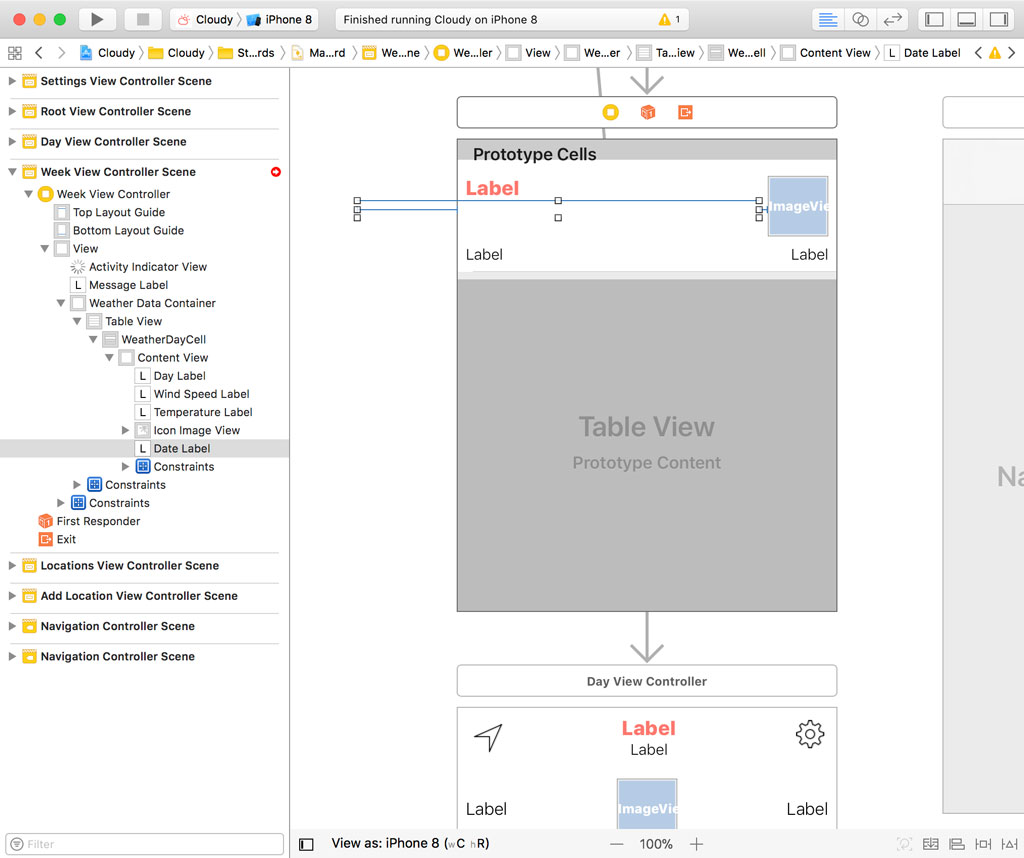Collapse the Weather Data Container item
Viewport: 1024px width, 858px height.
[62, 303]
